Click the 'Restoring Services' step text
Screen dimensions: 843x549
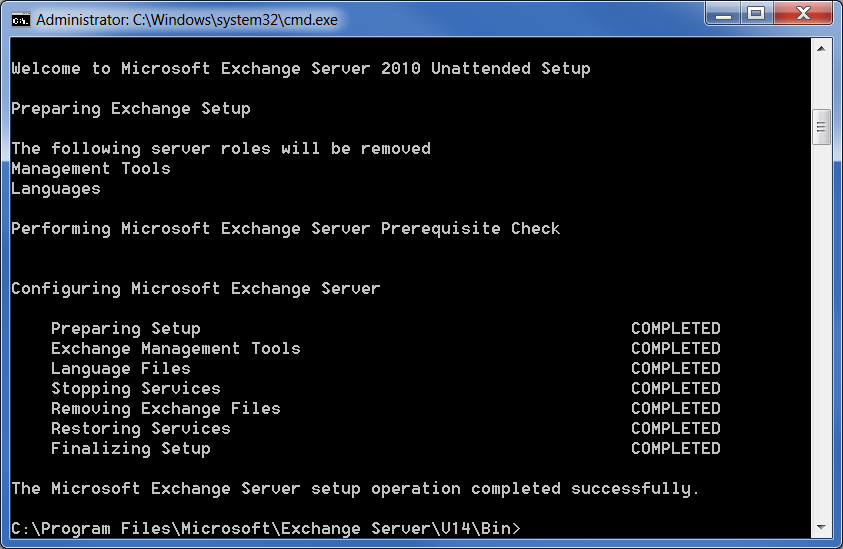(x=141, y=429)
